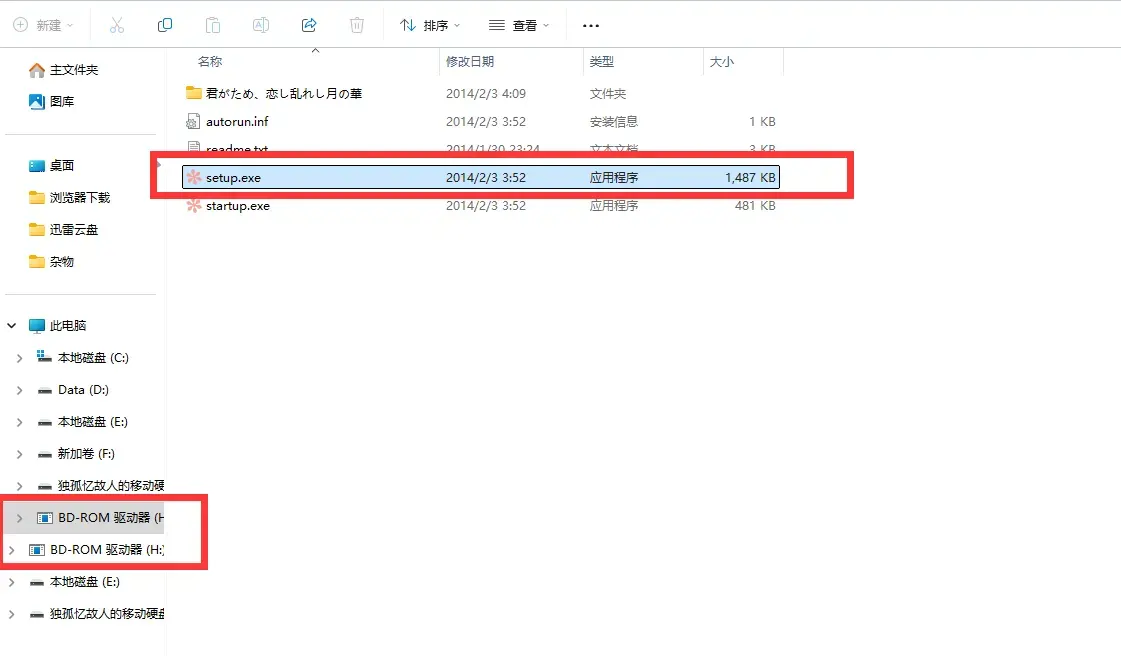The height and width of the screenshot is (656, 1121).
Task: Open the 新建 new item dropdown
Action: point(44,25)
